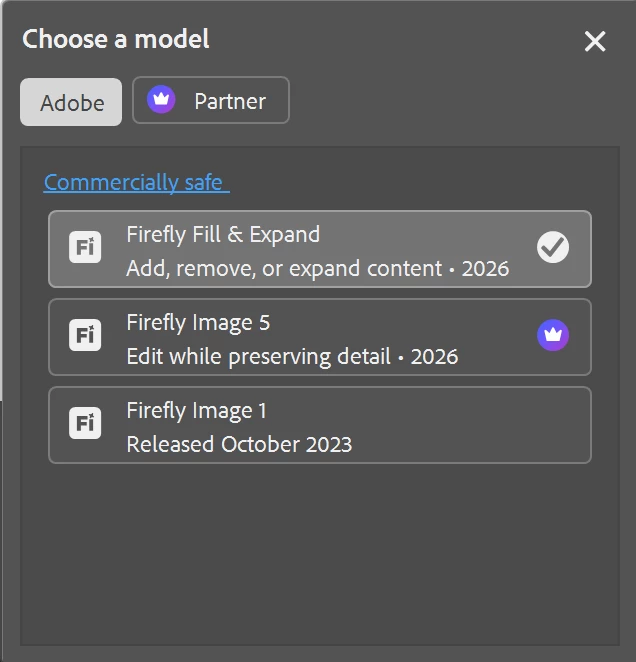The image size is (636, 662).
Task: Close the Choose a model dialog
Action: coord(595,41)
